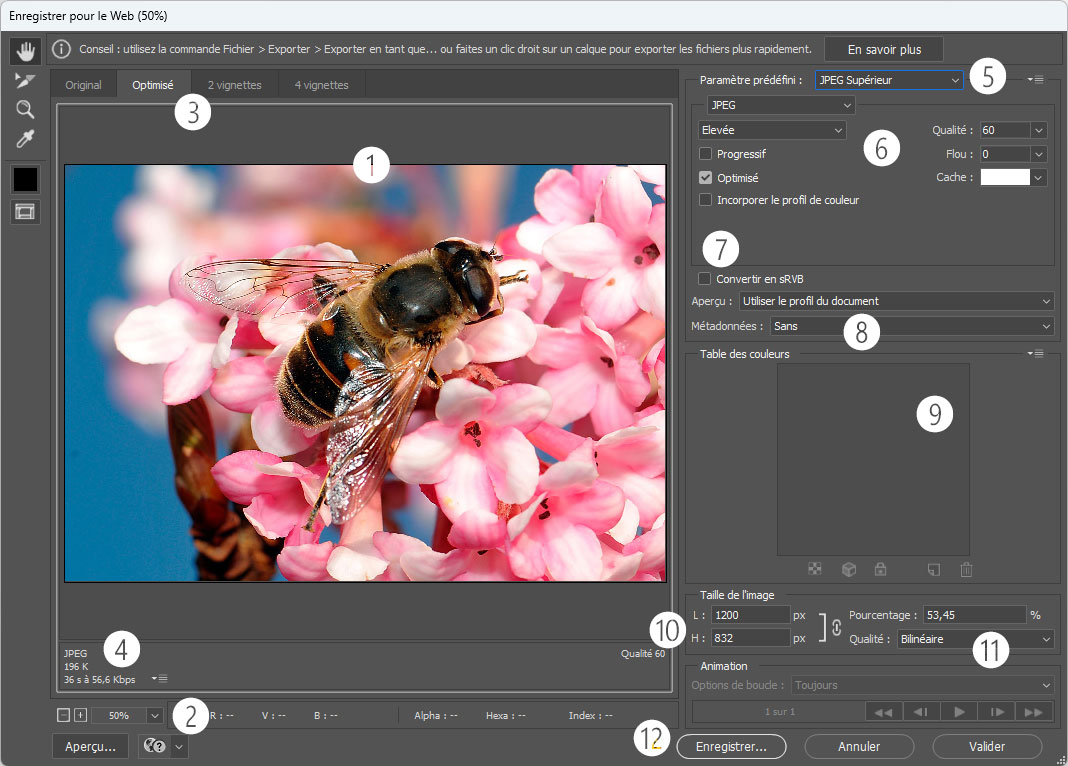
Task: Click the En savoir plus button
Action: pyautogui.click(x=884, y=49)
